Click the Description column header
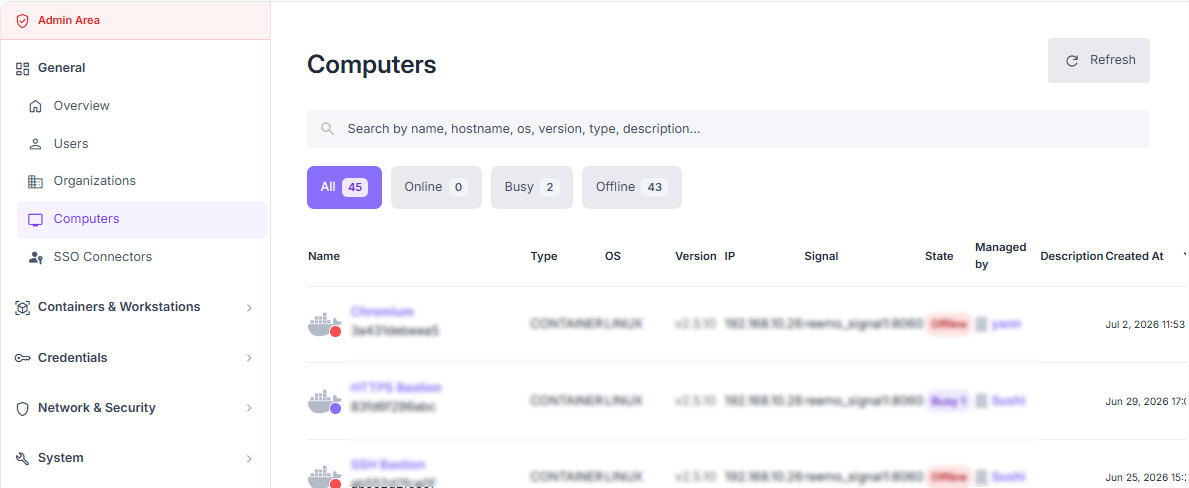The image size is (1189, 488). (x=1071, y=256)
